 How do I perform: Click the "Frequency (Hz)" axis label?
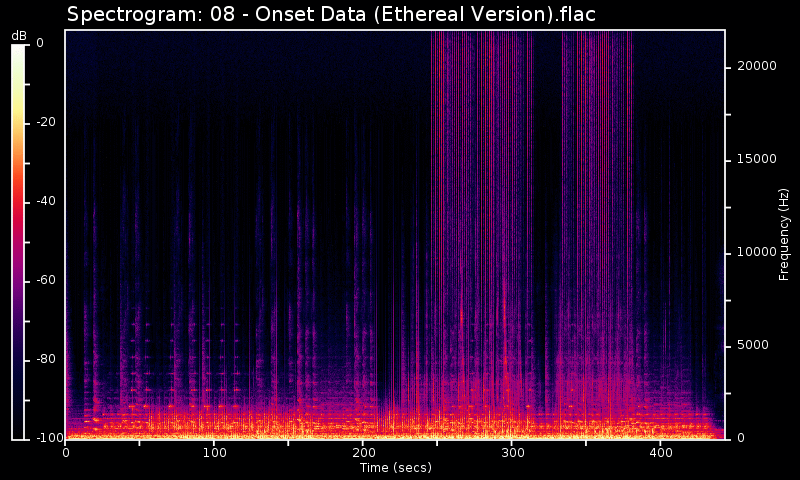tap(784, 234)
